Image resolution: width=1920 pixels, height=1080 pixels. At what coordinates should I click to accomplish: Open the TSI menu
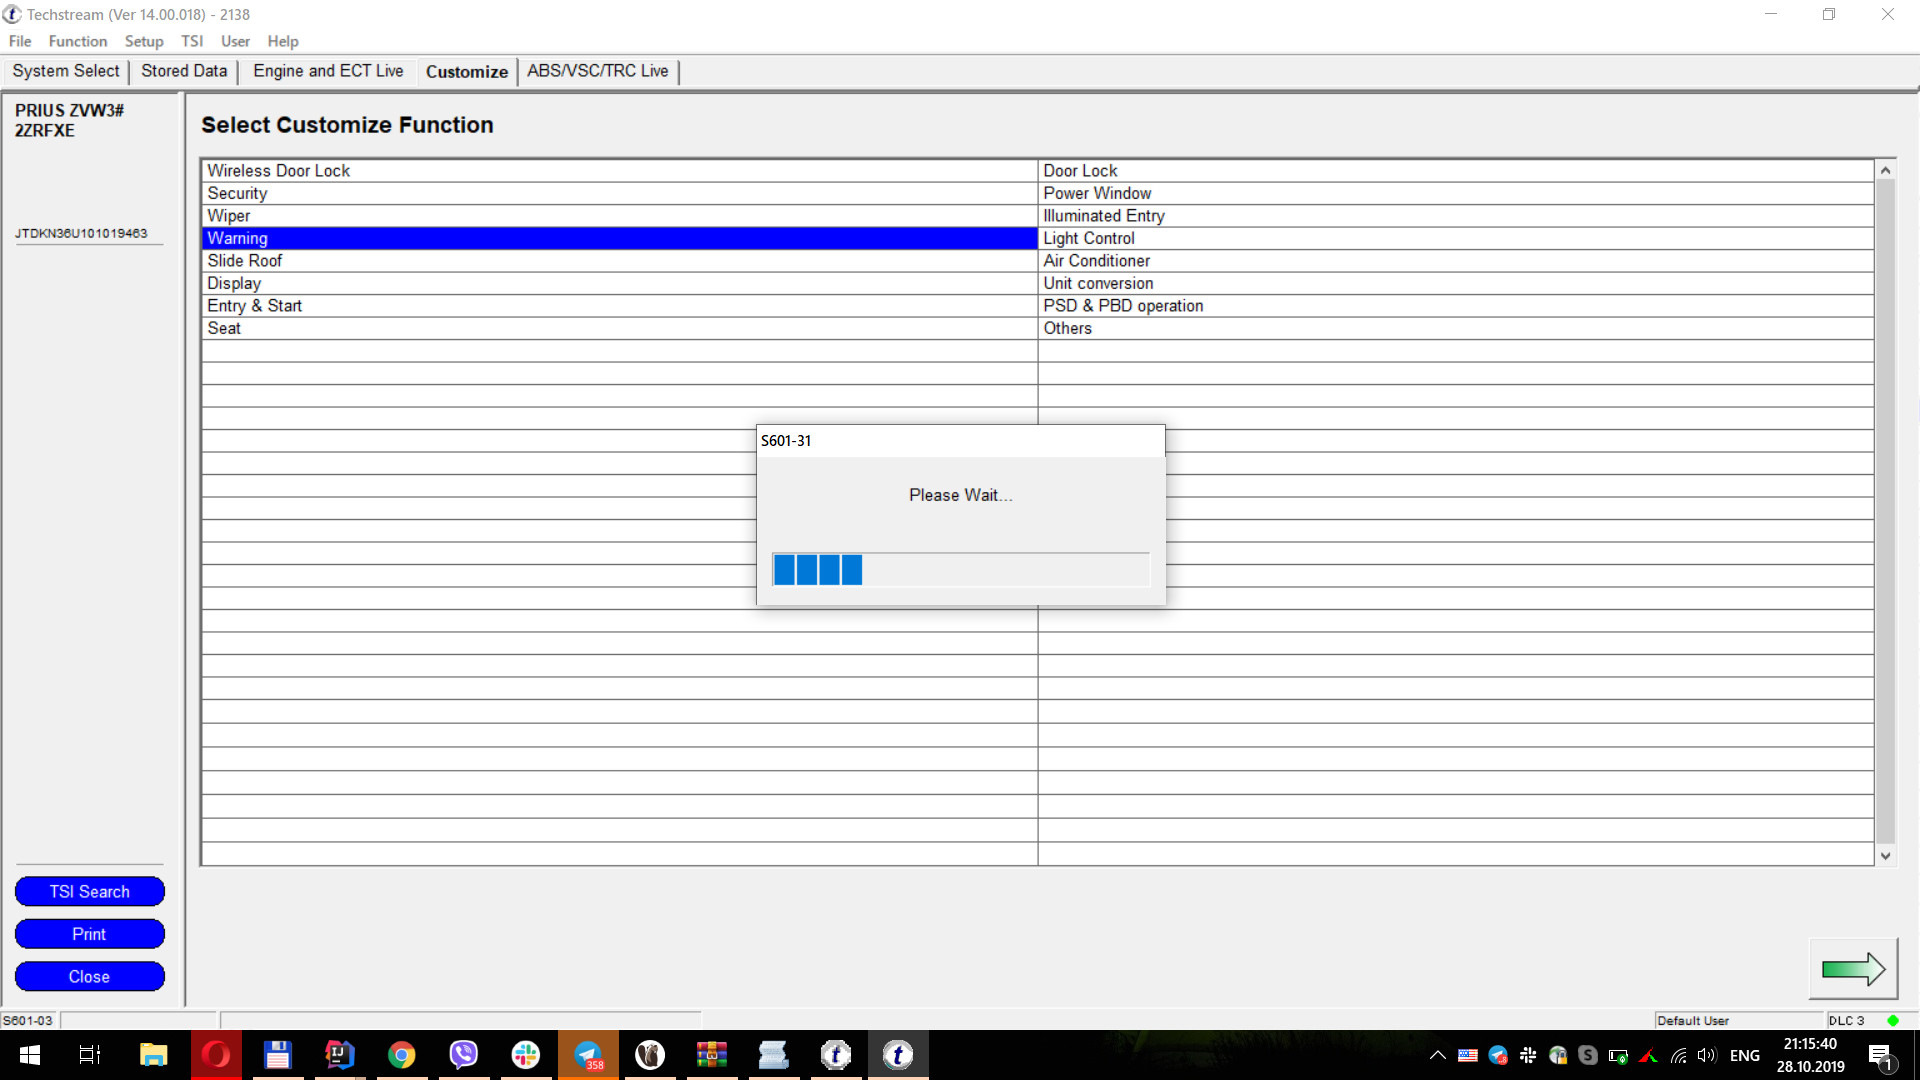click(x=191, y=41)
